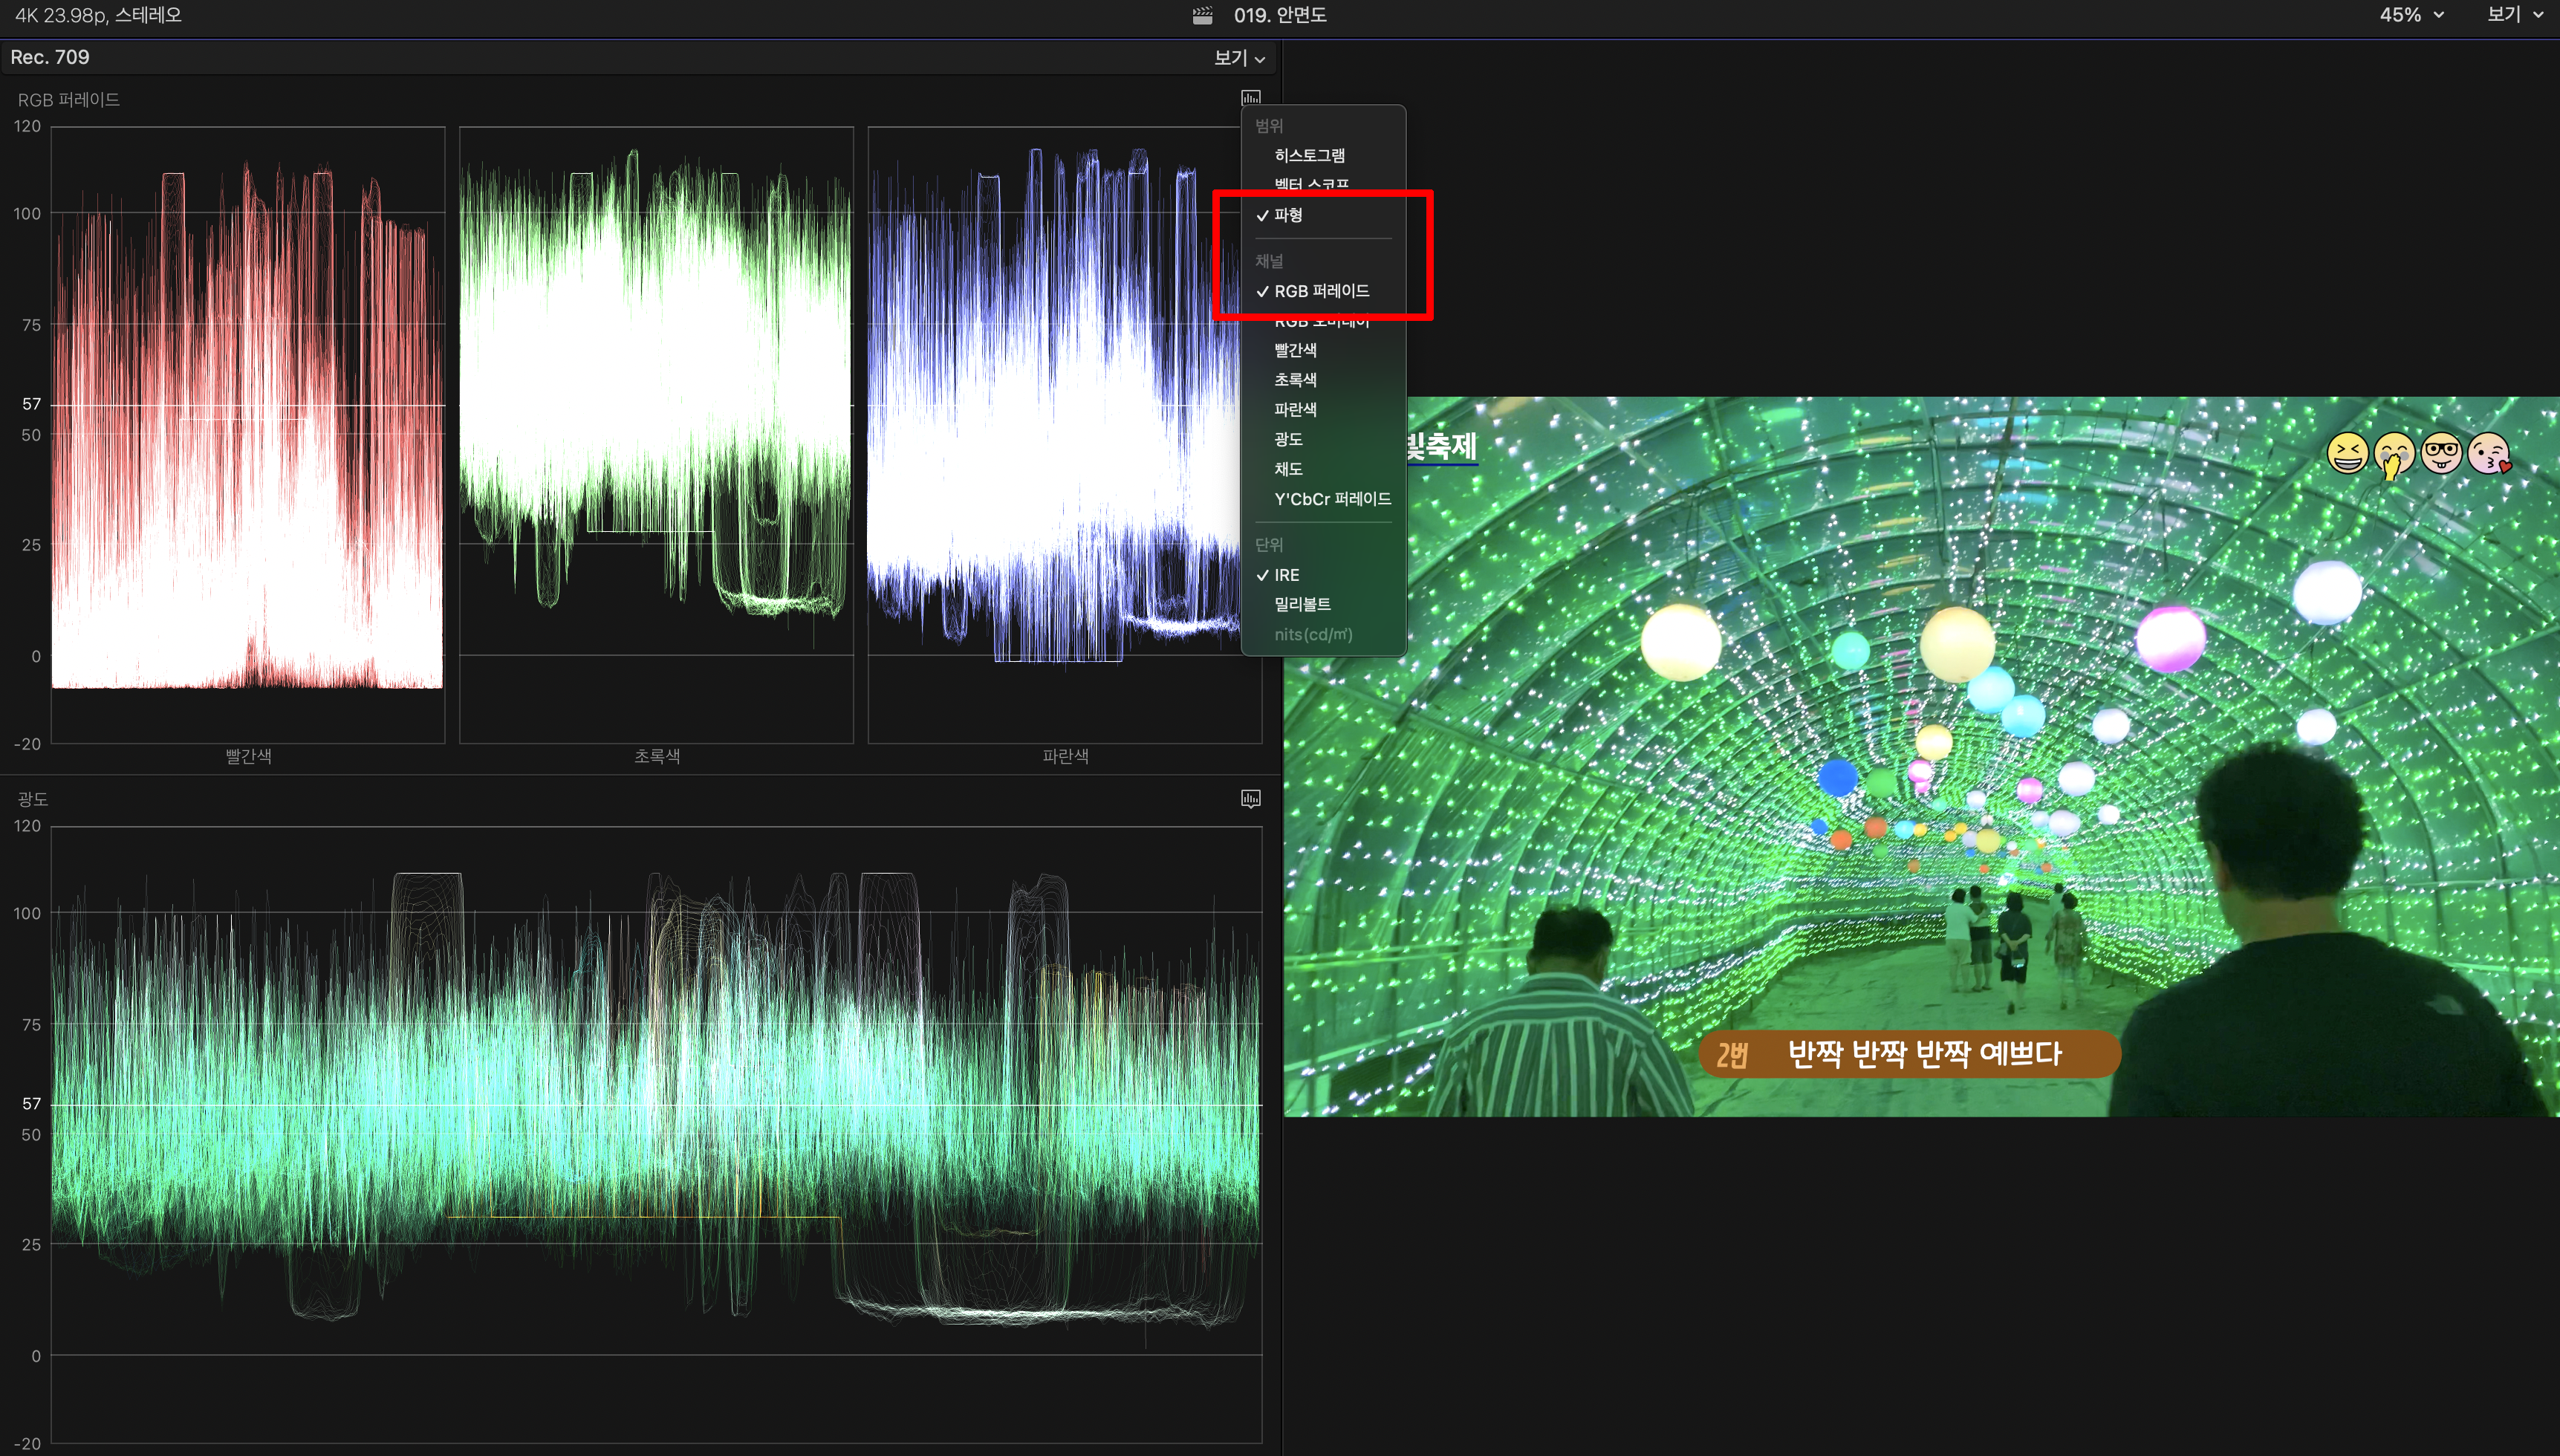The height and width of the screenshot is (1456, 2560).
Task: Click the video preview in the viewer
Action: [x=1920, y=756]
